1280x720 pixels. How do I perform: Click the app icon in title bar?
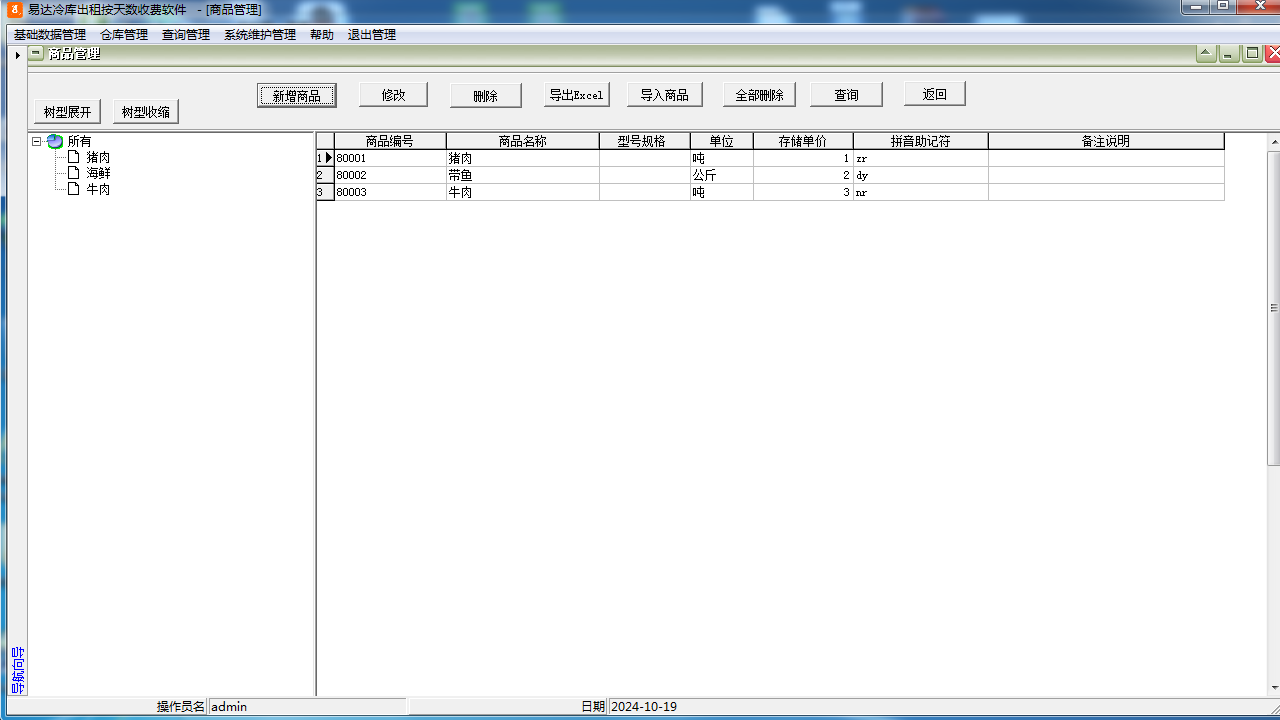(x=15, y=9)
